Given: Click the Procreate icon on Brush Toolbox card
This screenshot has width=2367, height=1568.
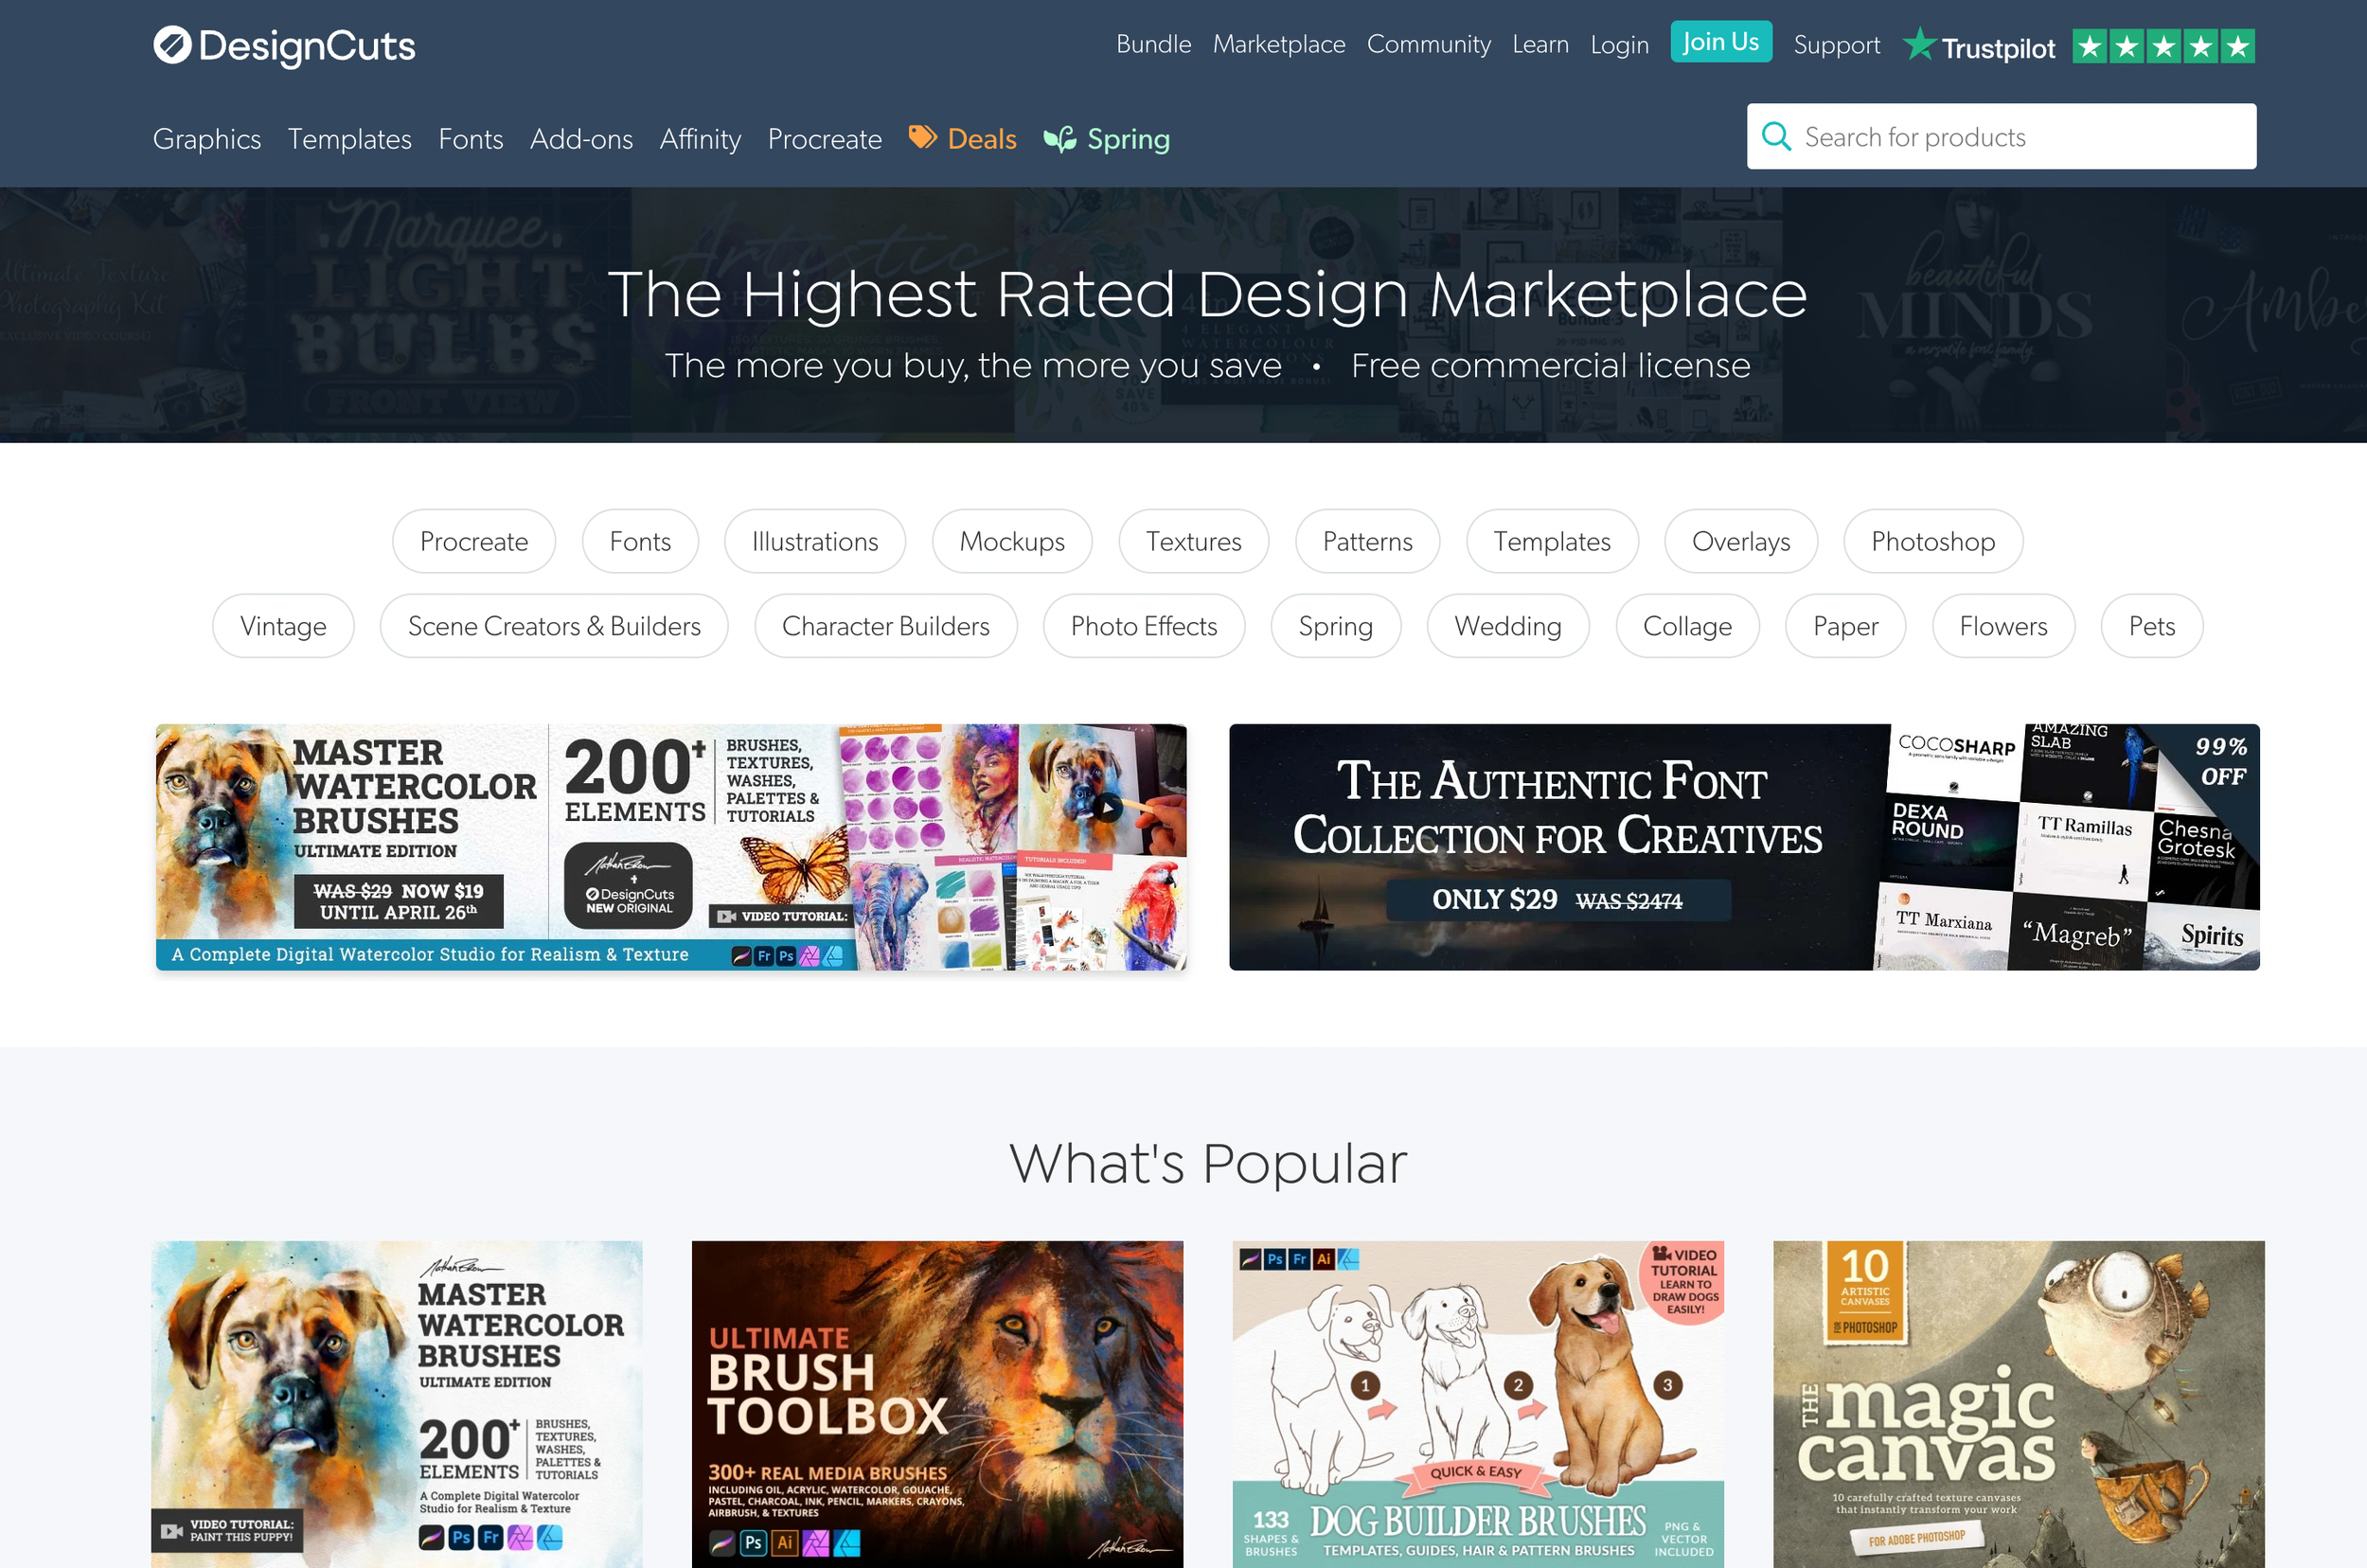Looking at the screenshot, I should click(722, 1542).
